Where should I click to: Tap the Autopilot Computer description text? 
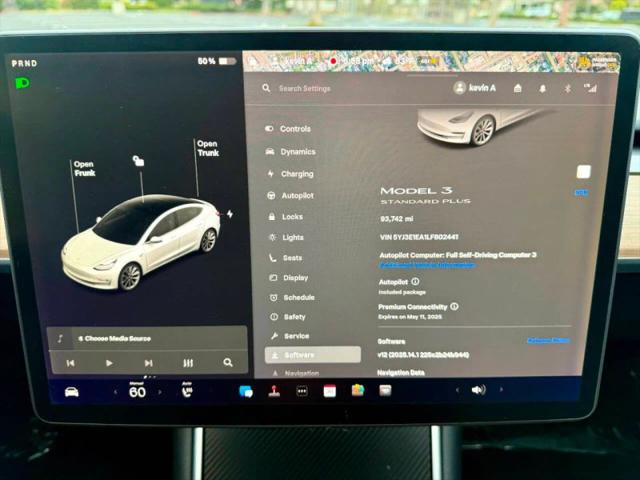click(x=458, y=255)
